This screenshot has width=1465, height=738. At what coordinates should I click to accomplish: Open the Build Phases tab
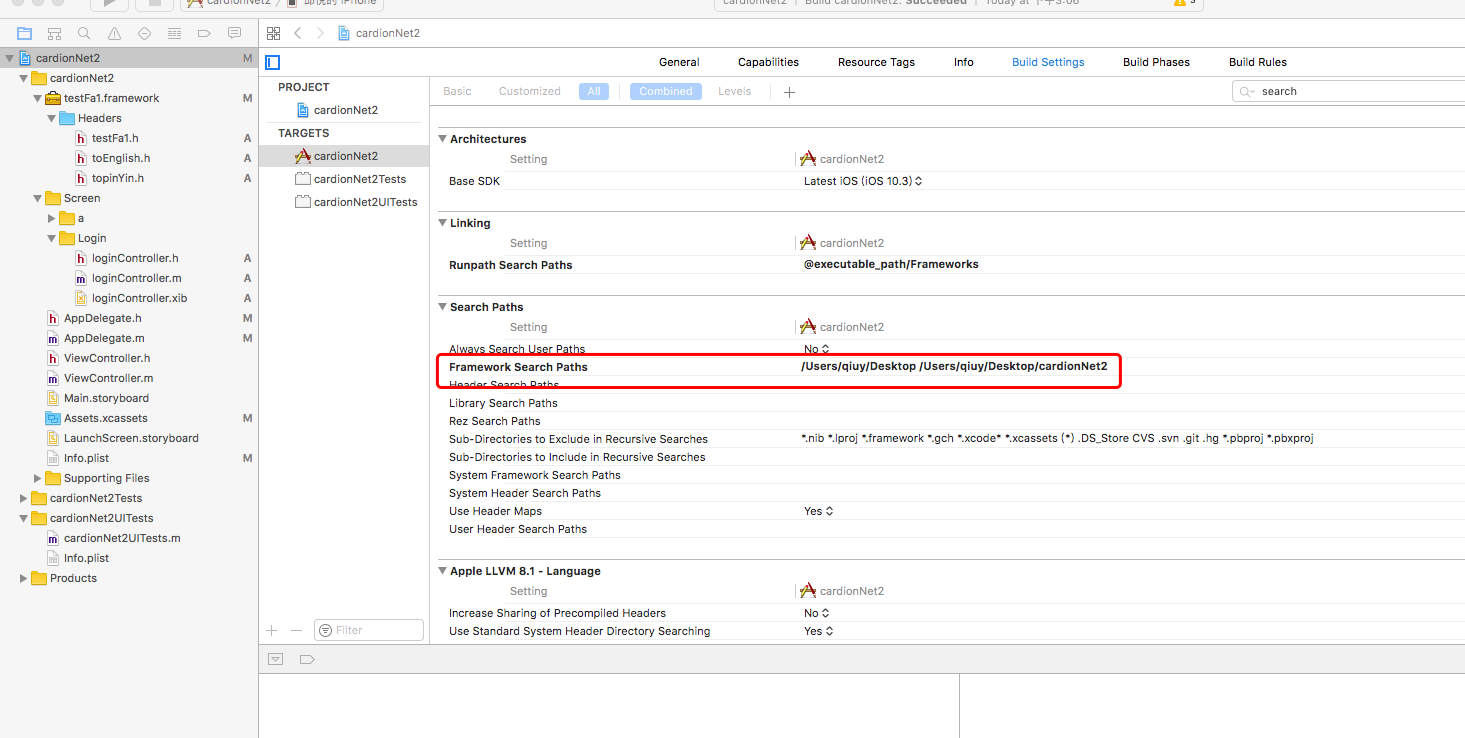[1156, 62]
